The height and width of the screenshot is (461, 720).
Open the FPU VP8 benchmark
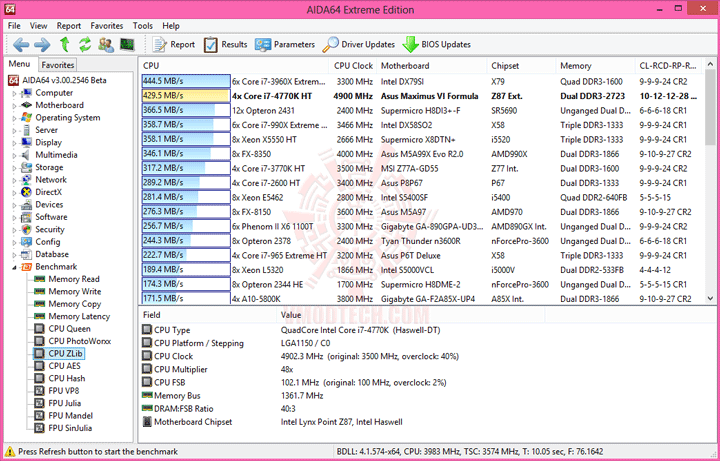(x=63, y=390)
